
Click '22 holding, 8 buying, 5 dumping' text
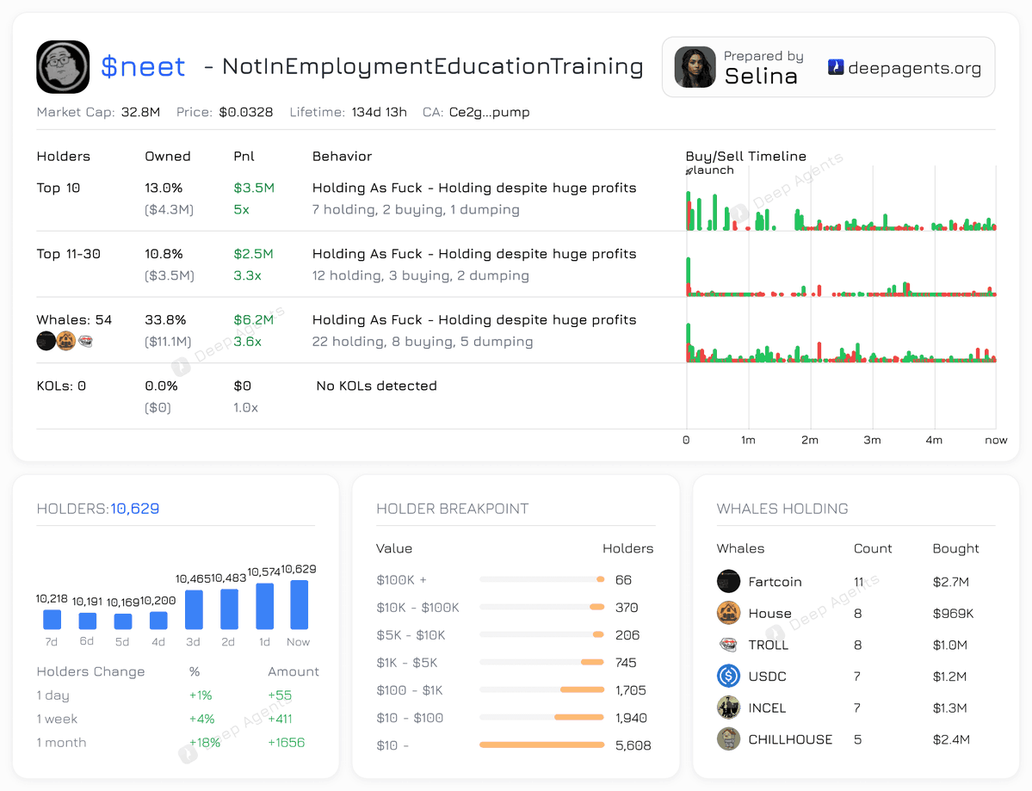click(x=423, y=342)
